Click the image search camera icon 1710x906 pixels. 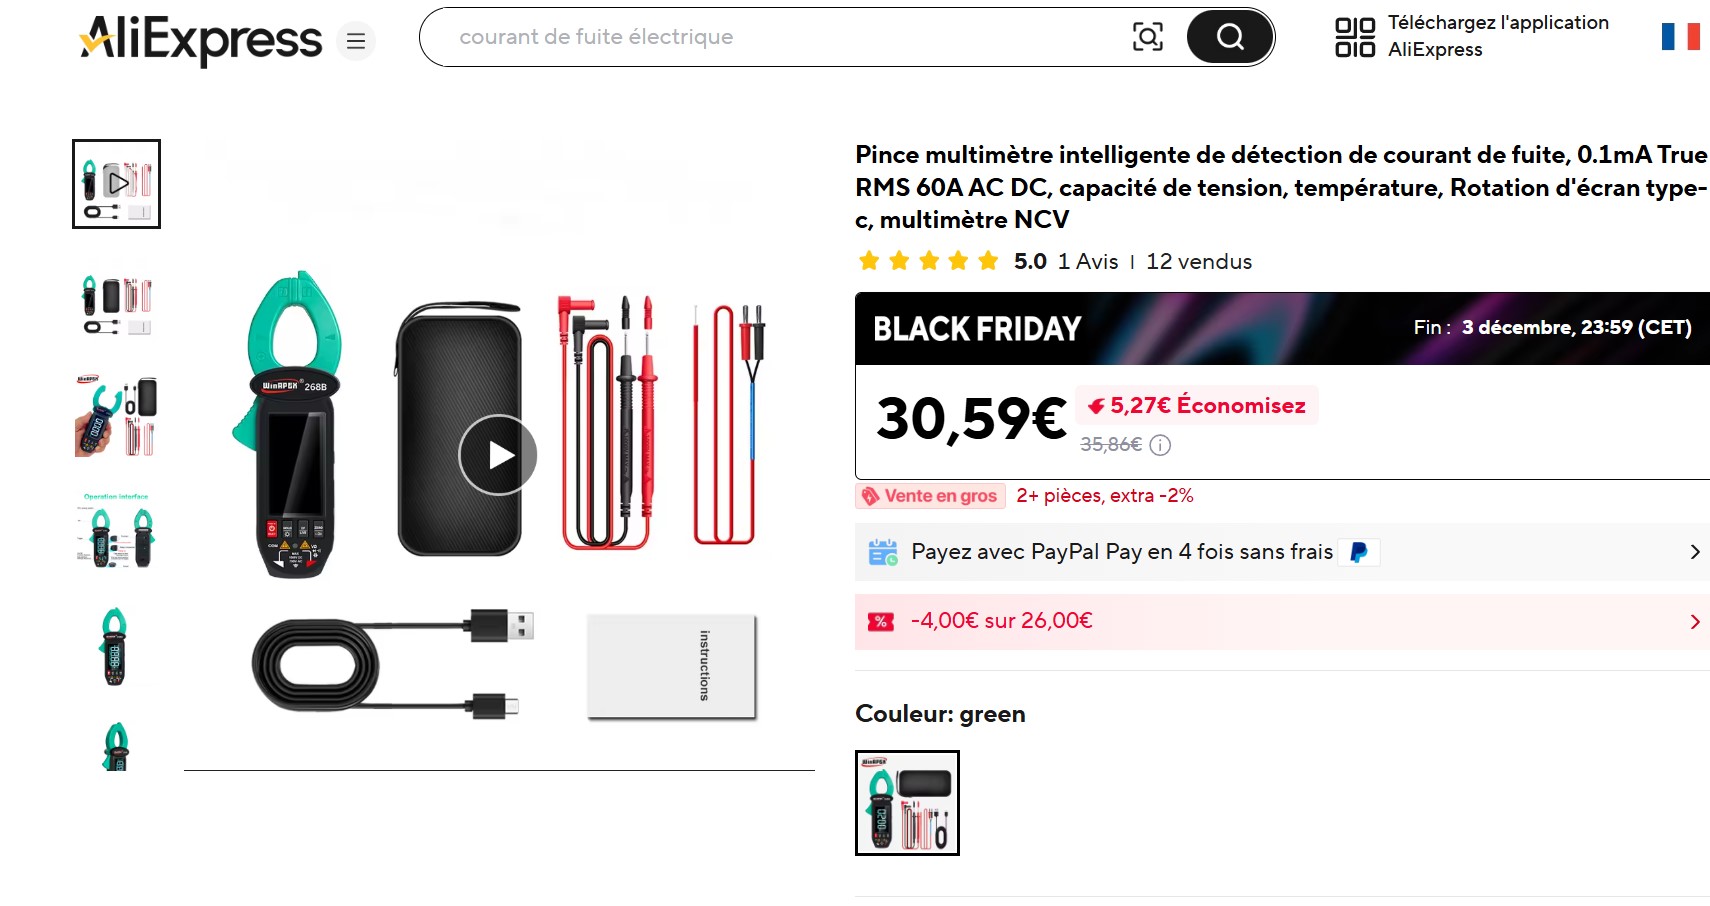point(1147,37)
